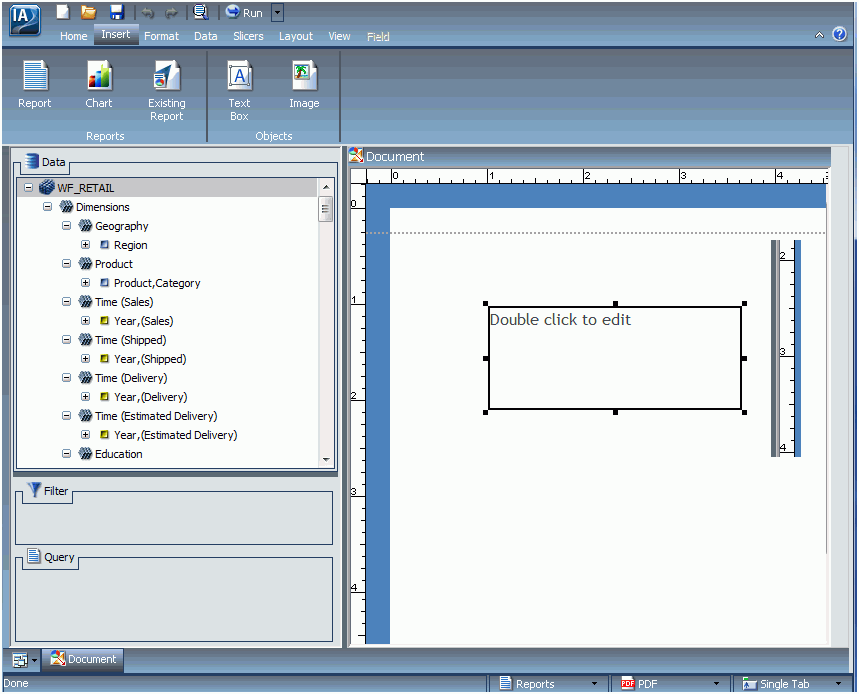Open the Format ribbon tab
The width and height of the screenshot is (859, 694).
161,36
